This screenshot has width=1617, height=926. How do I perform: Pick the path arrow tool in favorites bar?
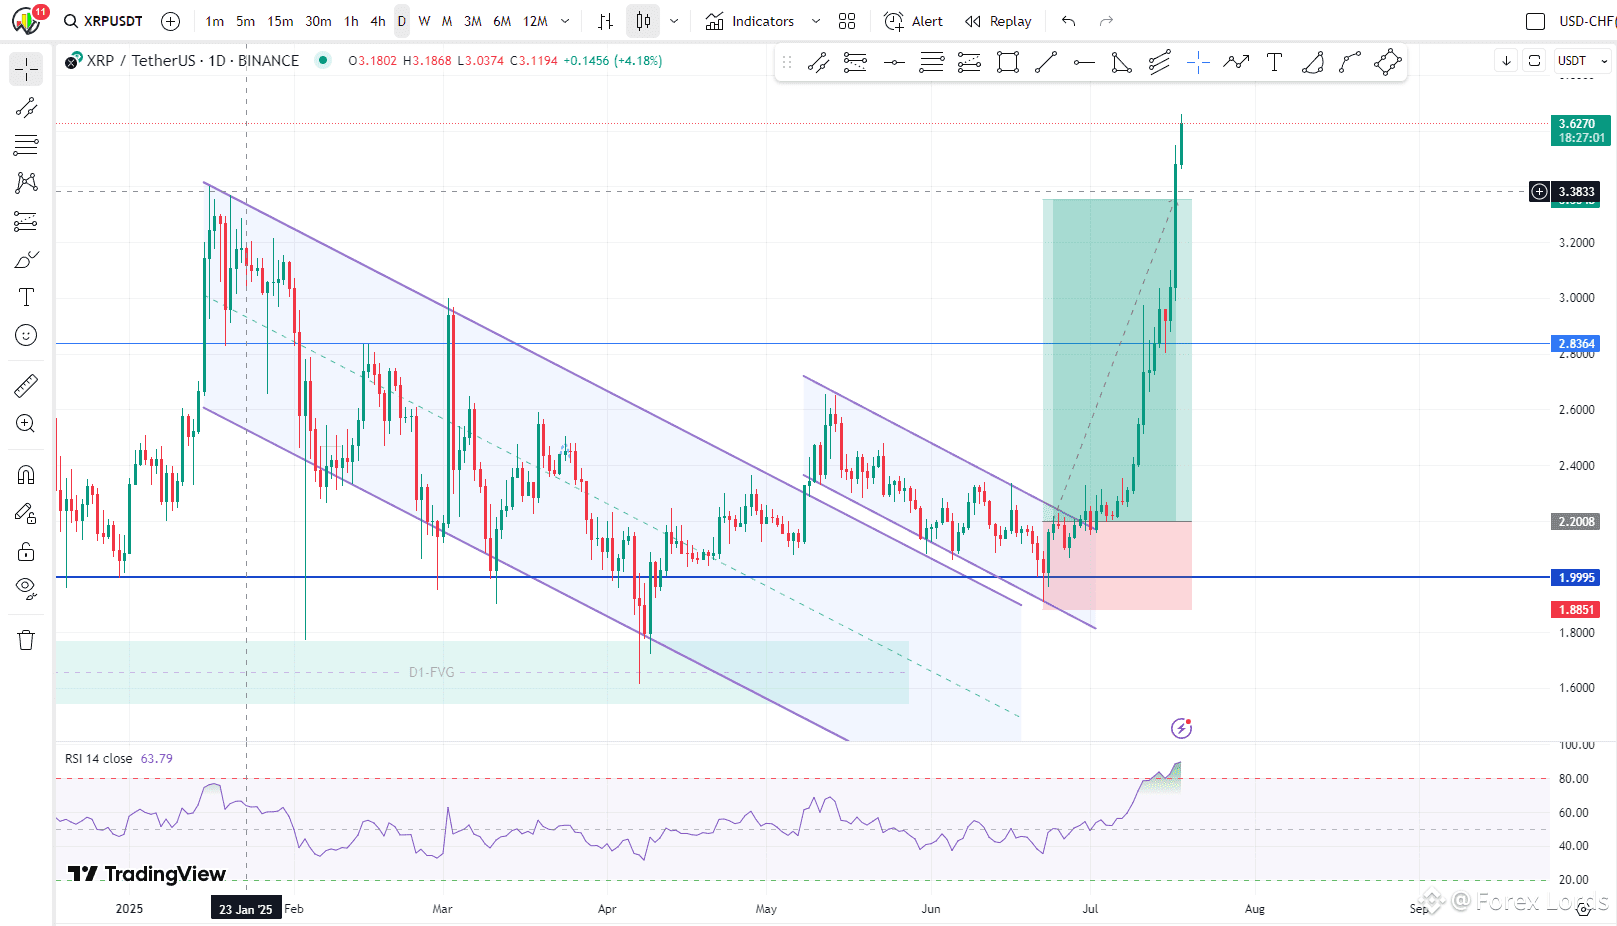pos(1236,63)
